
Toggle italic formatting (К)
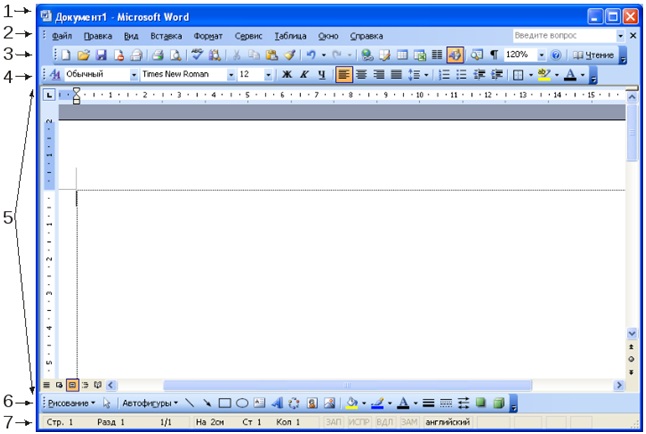(x=304, y=75)
